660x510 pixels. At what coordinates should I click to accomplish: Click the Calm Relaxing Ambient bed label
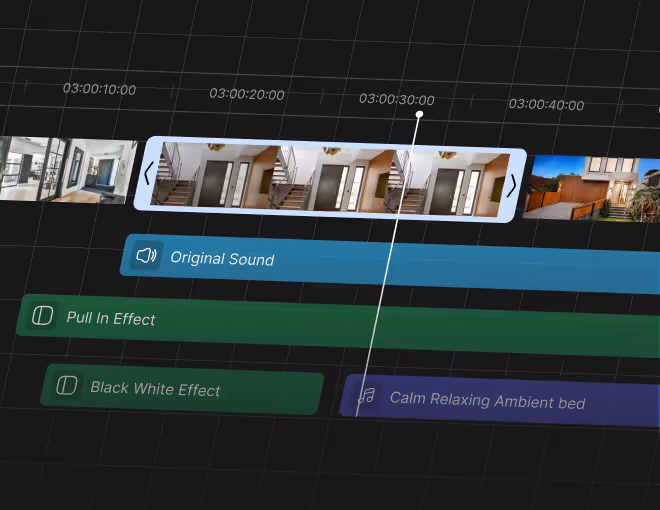487,400
